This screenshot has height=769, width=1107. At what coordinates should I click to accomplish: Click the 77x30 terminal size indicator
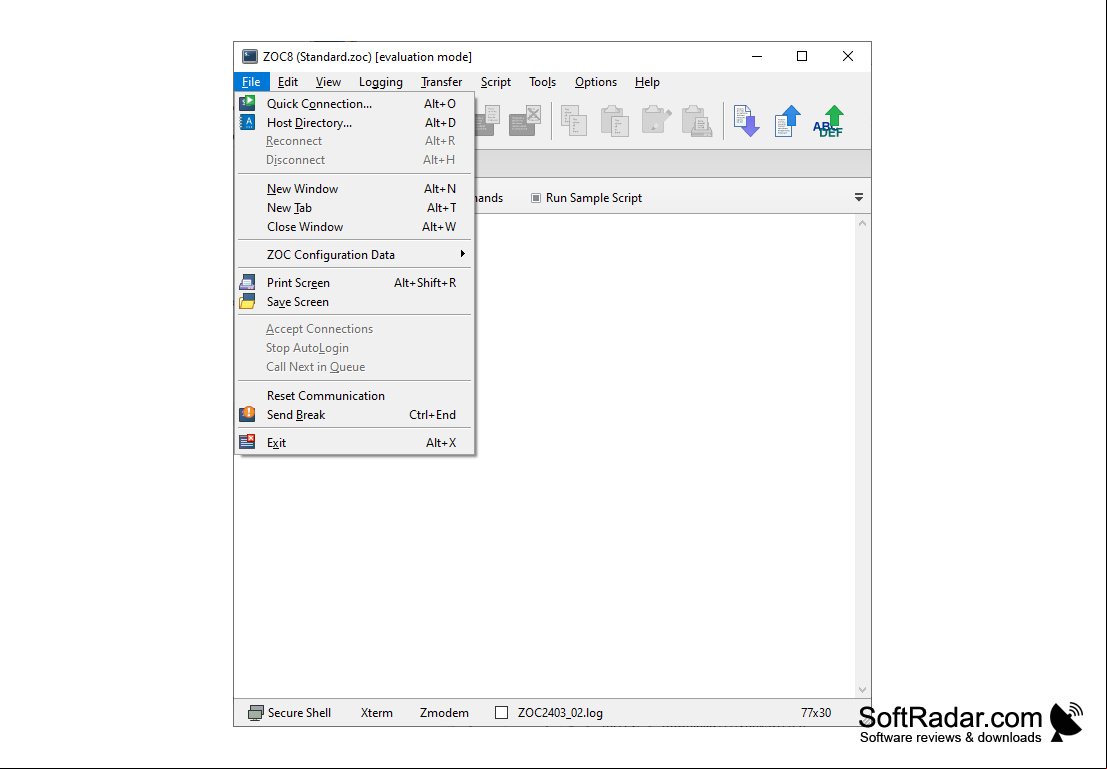click(x=815, y=713)
